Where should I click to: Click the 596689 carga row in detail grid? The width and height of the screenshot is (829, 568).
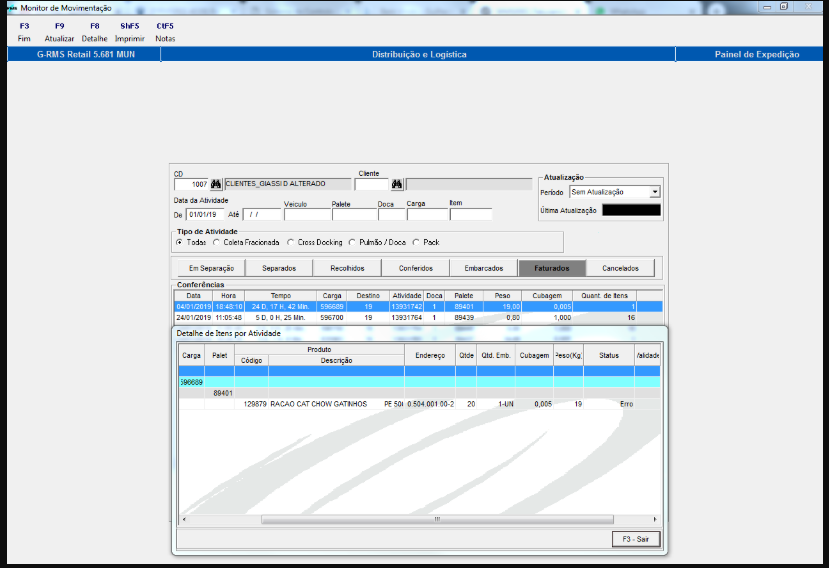[x=419, y=382]
